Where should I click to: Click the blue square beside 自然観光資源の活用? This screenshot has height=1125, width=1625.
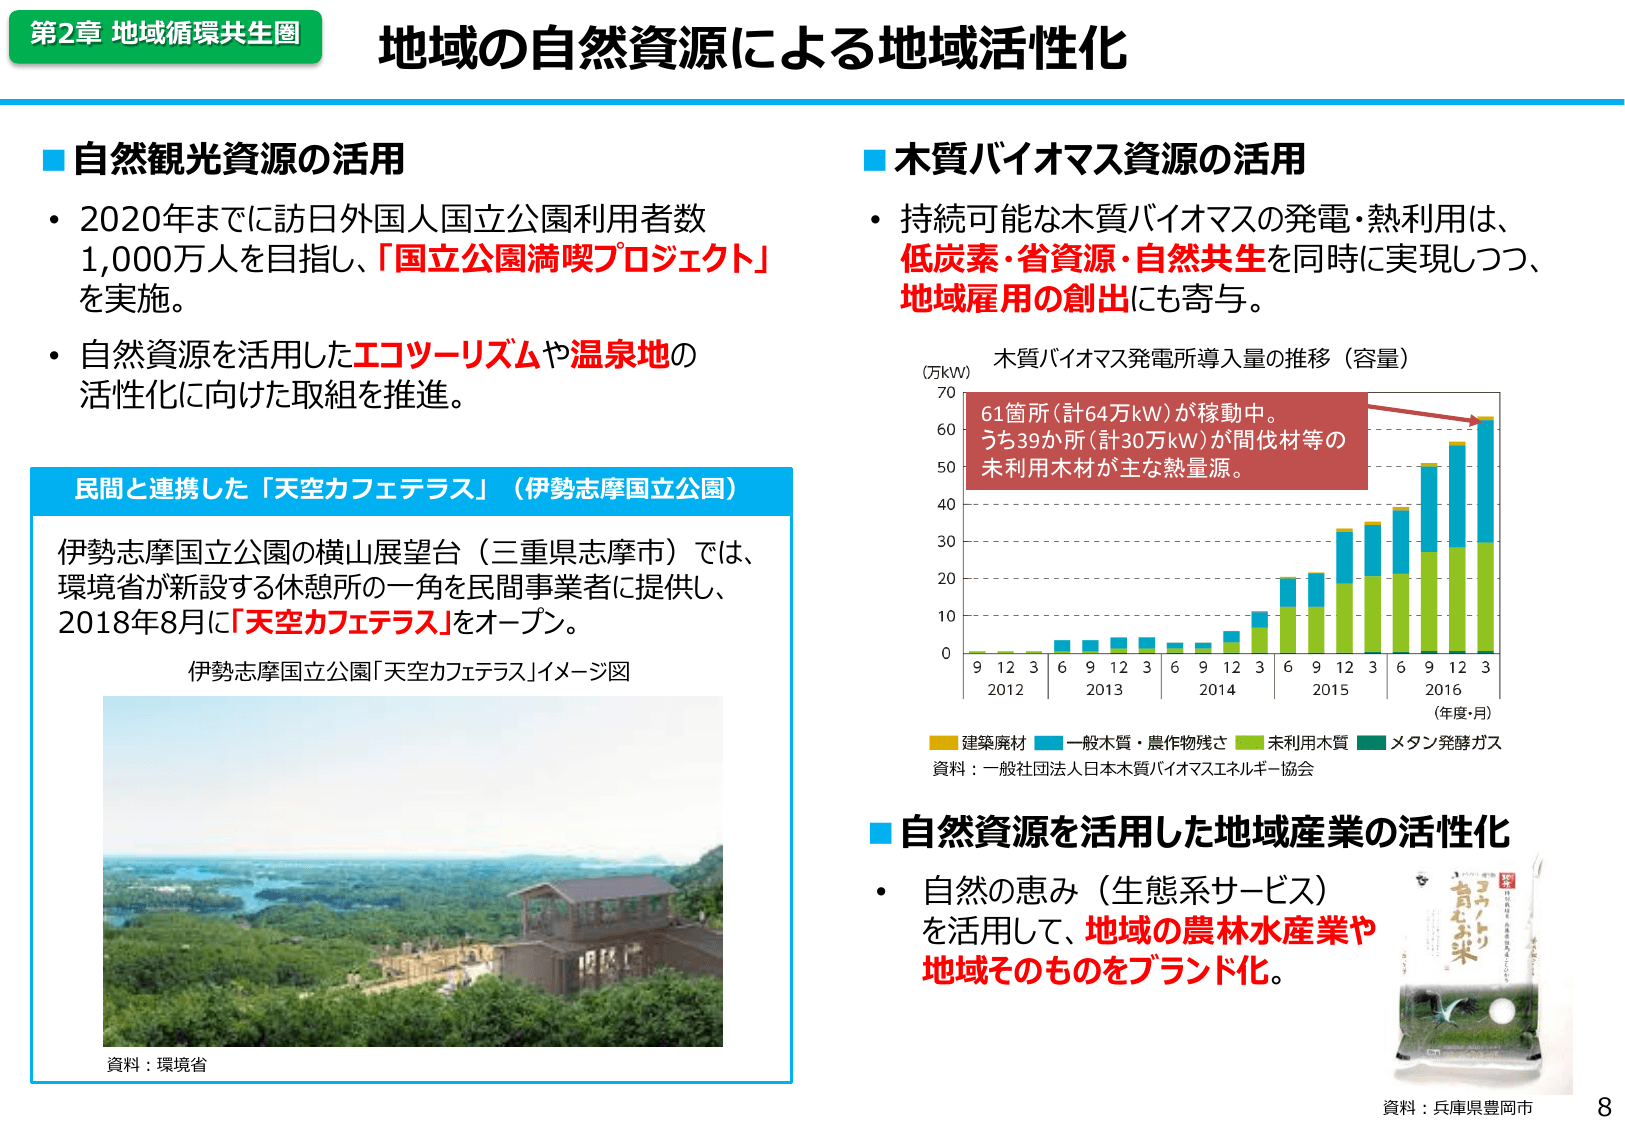(x=54, y=160)
